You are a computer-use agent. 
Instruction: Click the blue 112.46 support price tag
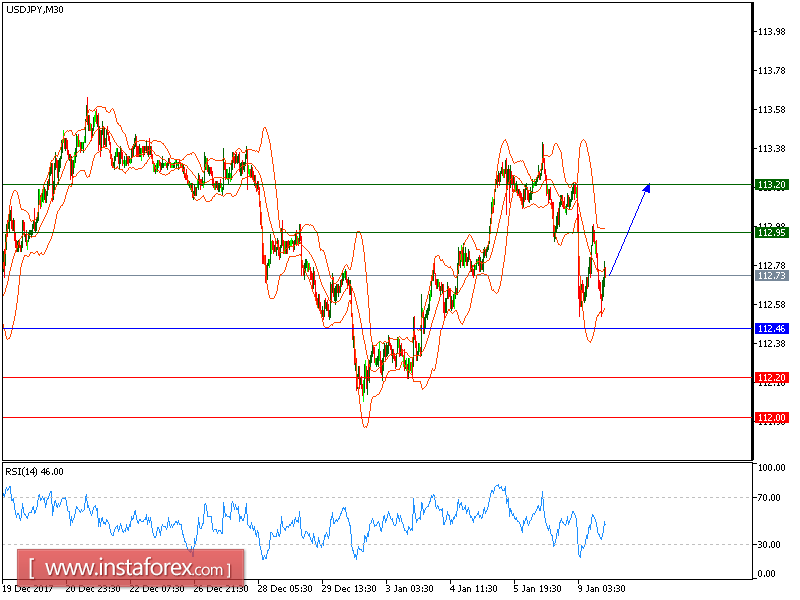770,328
